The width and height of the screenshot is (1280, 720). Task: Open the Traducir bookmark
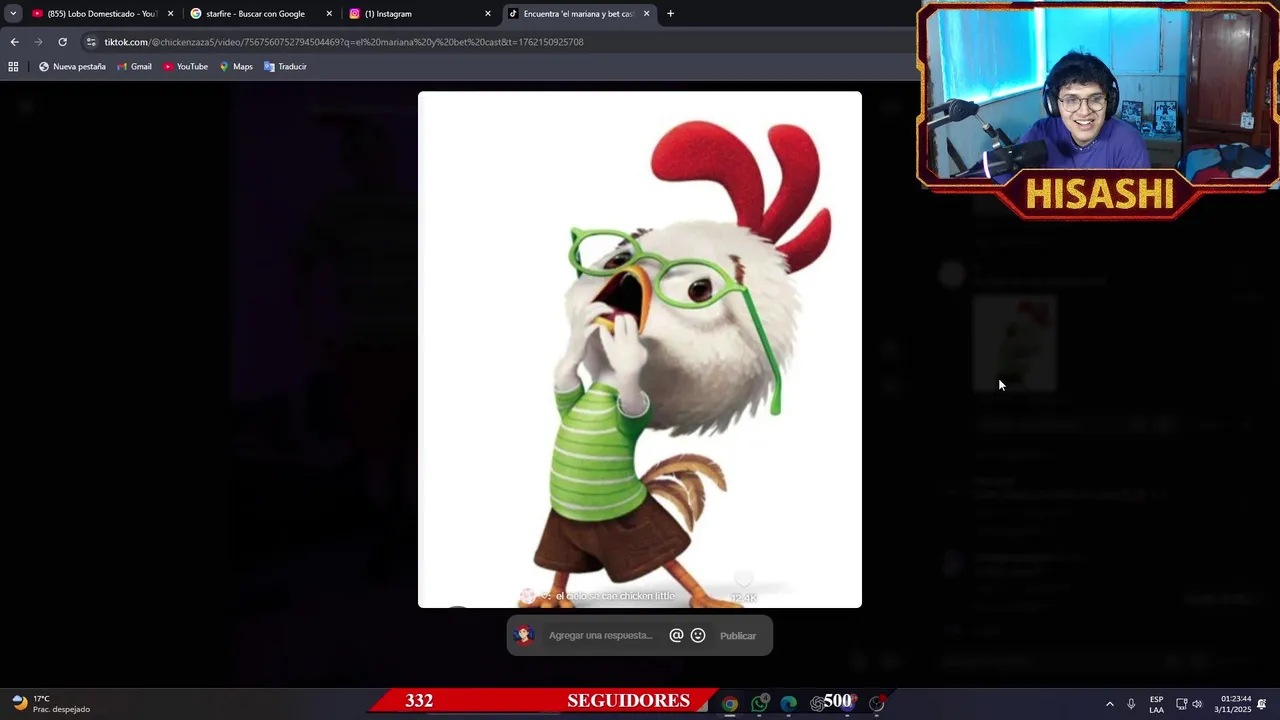[x=285, y=67]
